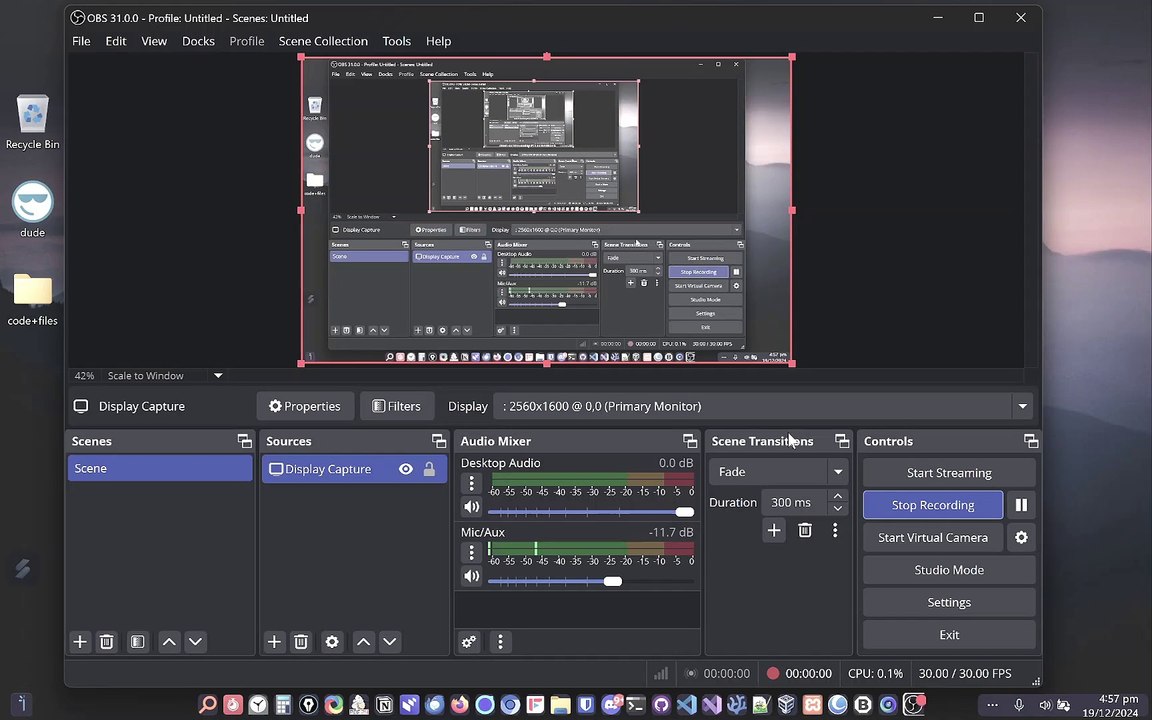
Task: Open source properties gear in Sources dock
Action: (x=332, y=641)
